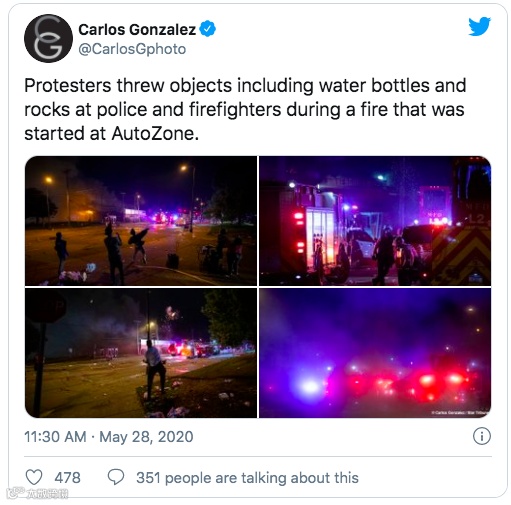Click the reply speech bubble icon
This screenshot has height=505, width=511.
tap(116, 477)
